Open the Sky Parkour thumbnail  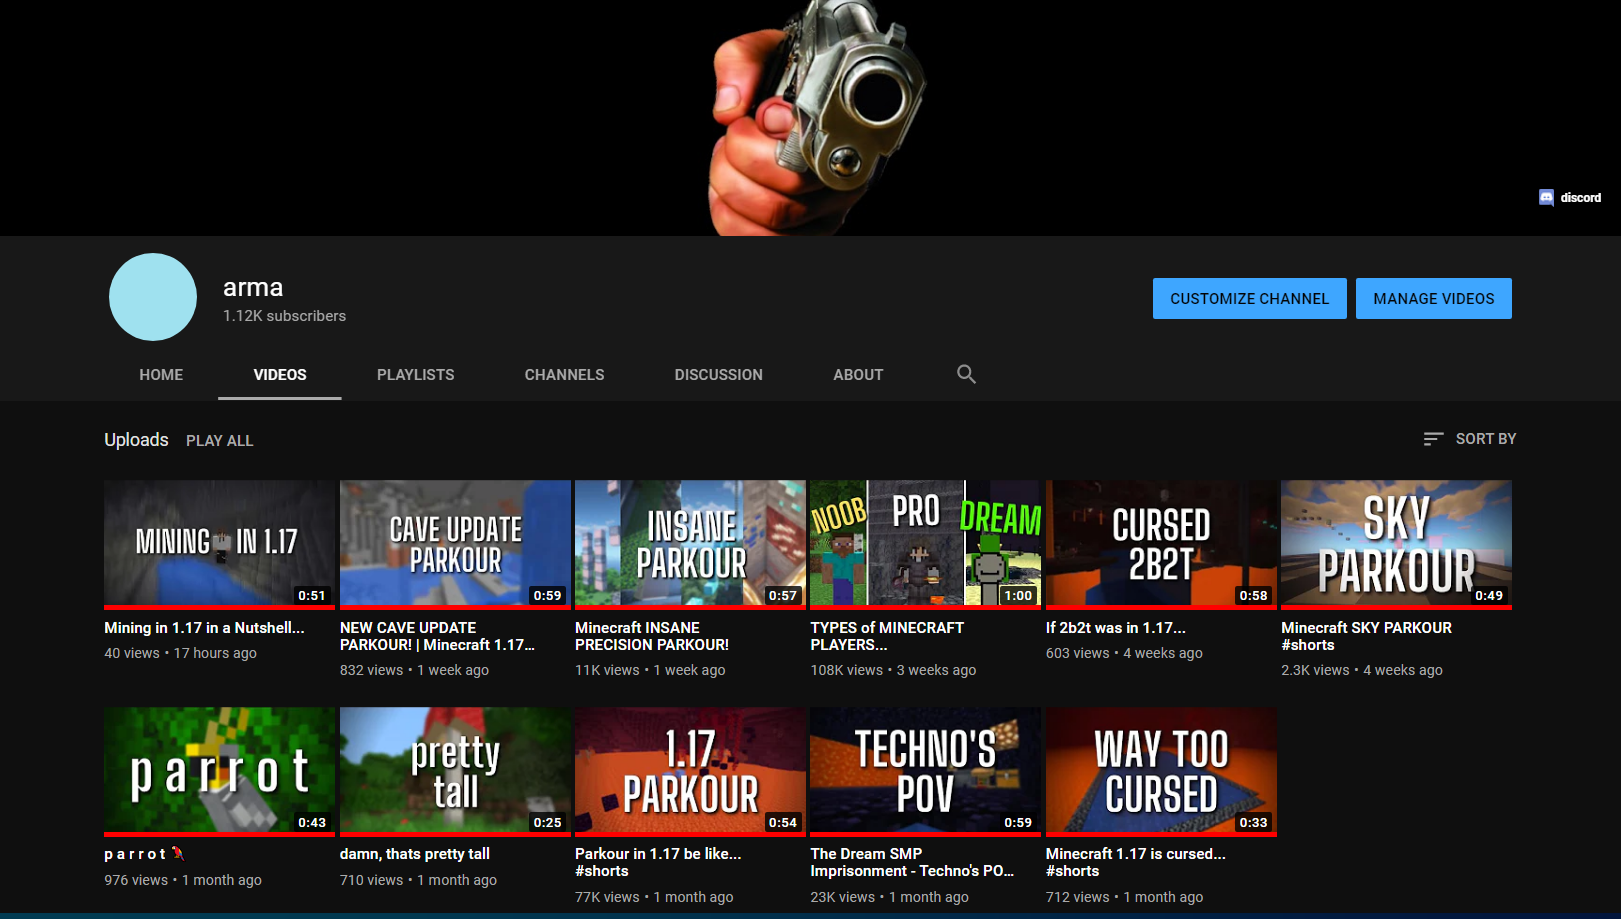1396,544
